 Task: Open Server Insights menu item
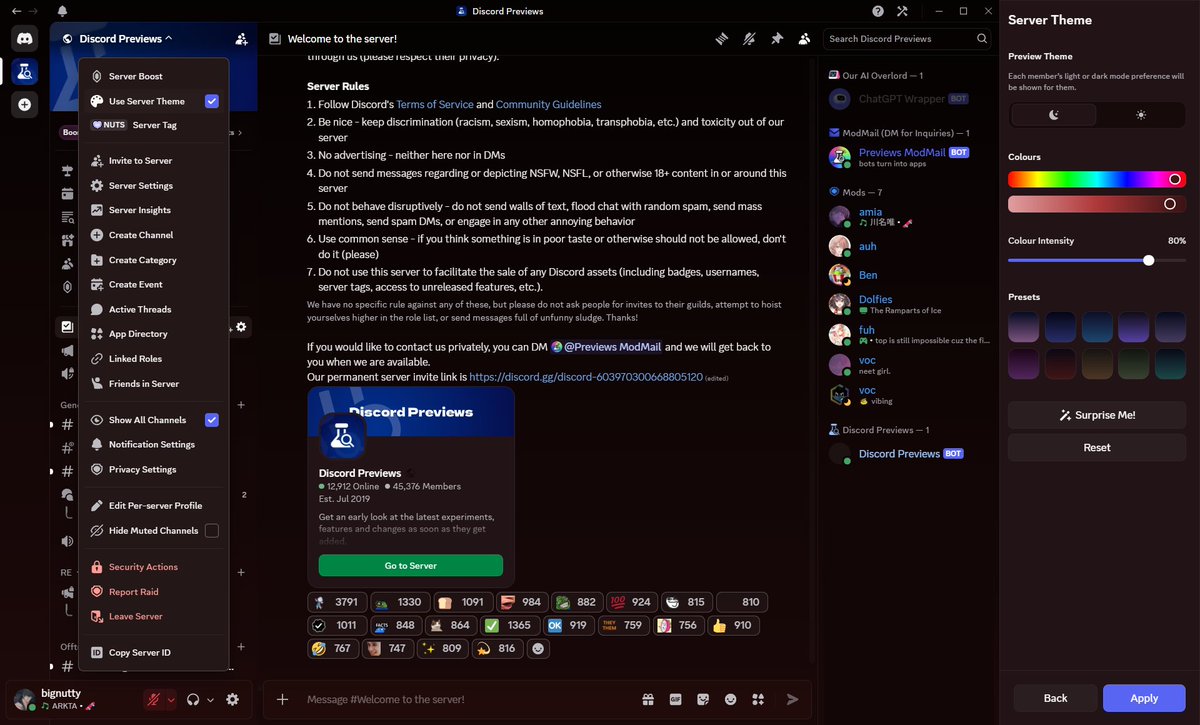click(x=154, y=210)
